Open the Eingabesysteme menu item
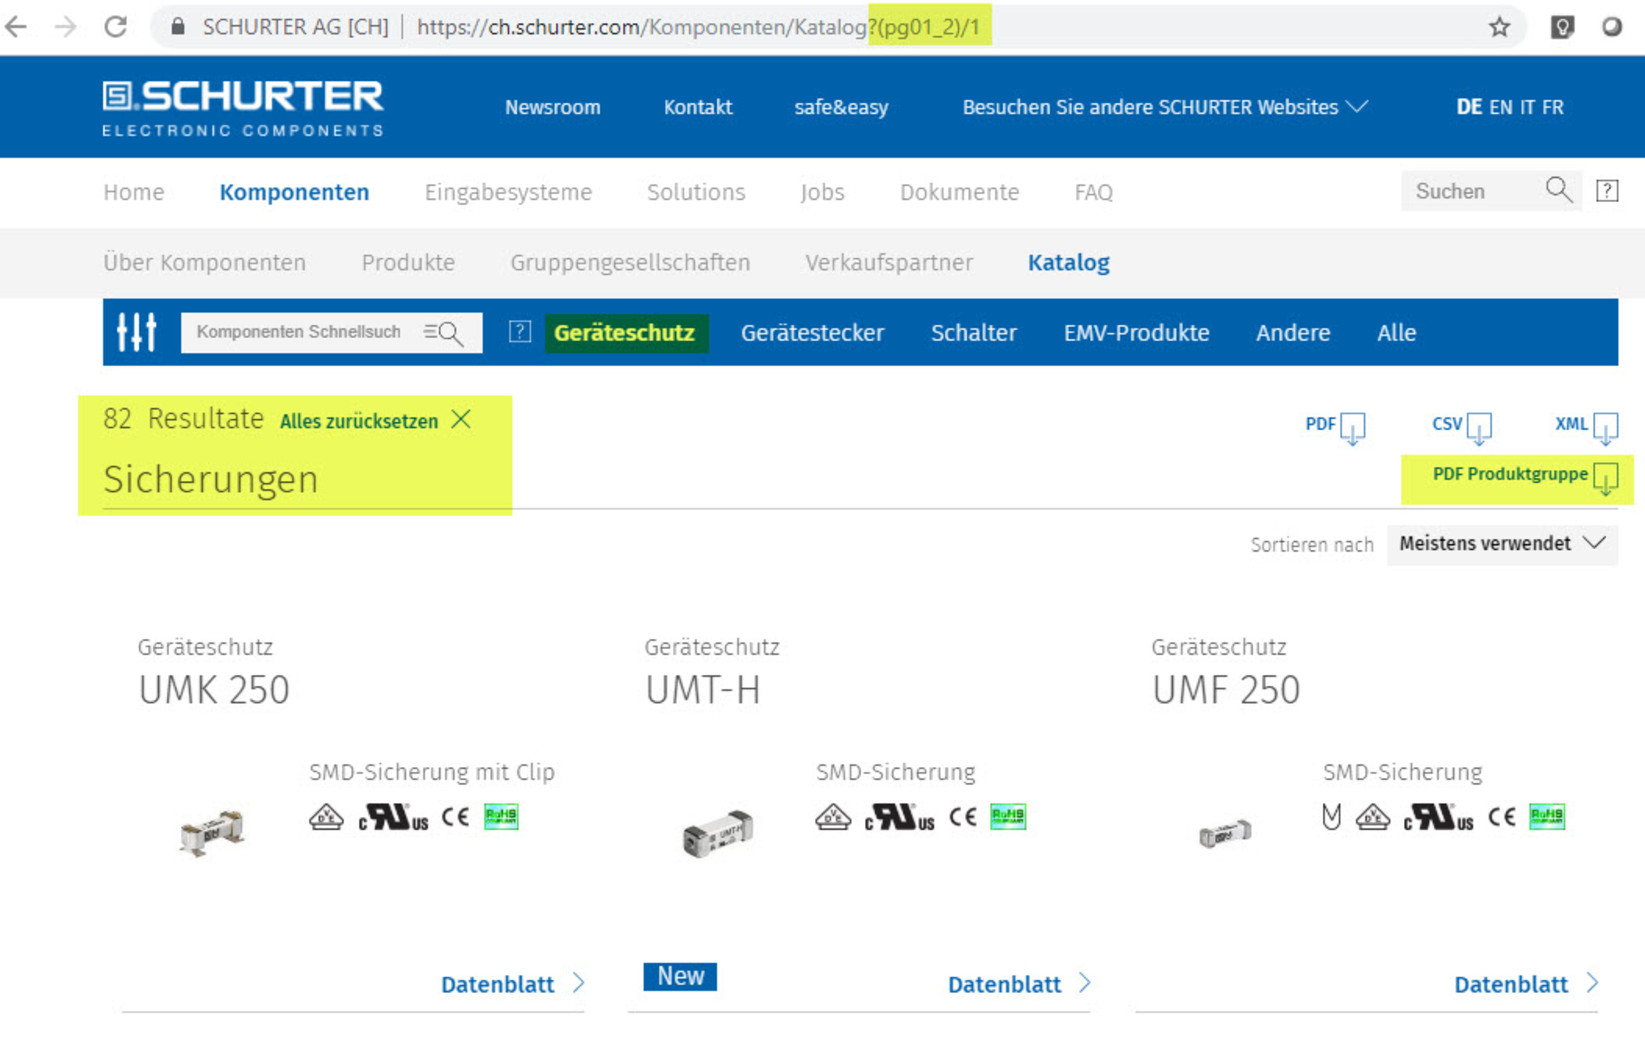The height and width of the screenshot is (1041, 1645). 508,192
